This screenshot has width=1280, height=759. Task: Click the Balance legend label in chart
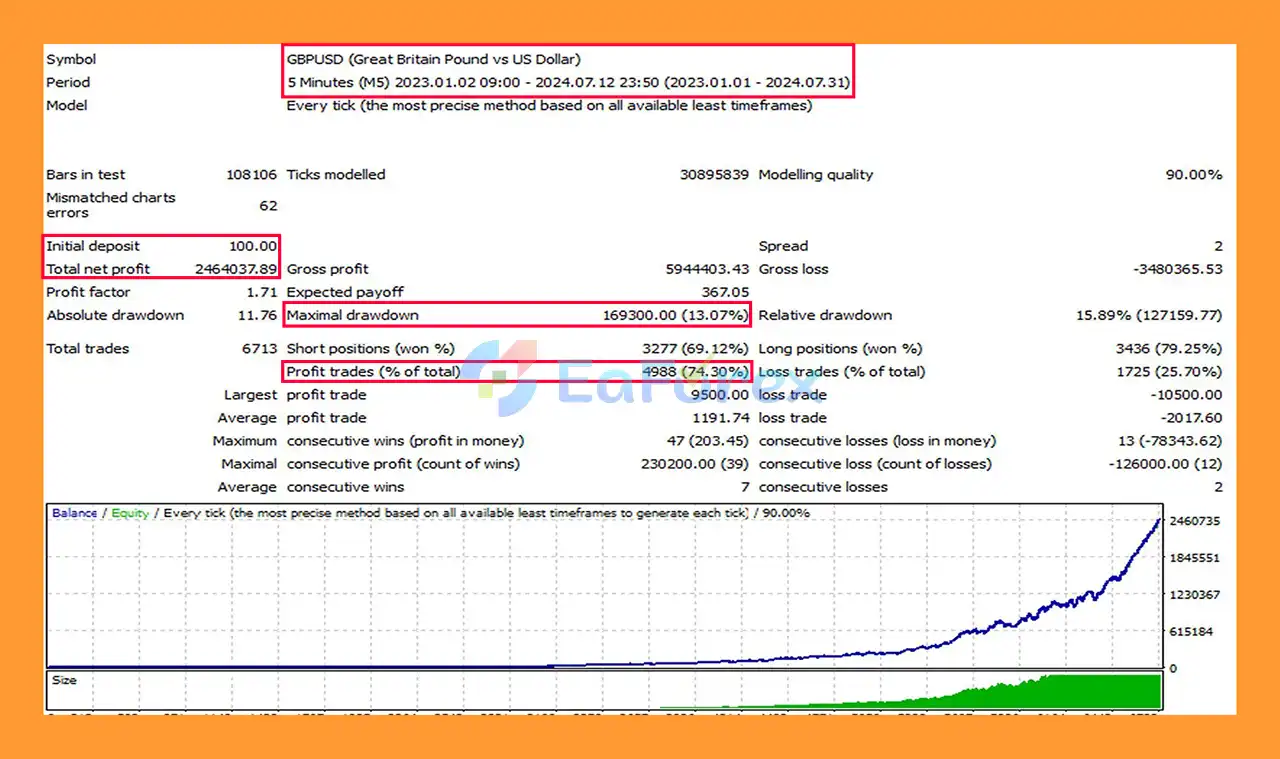[x=74, y=513]
